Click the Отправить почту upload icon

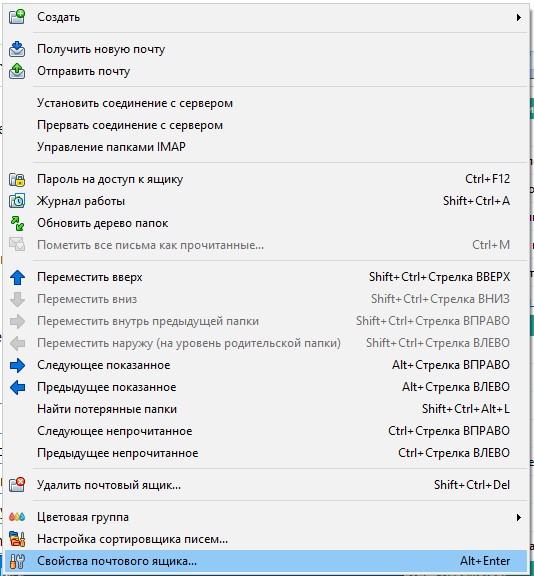[x=17, y=71]
